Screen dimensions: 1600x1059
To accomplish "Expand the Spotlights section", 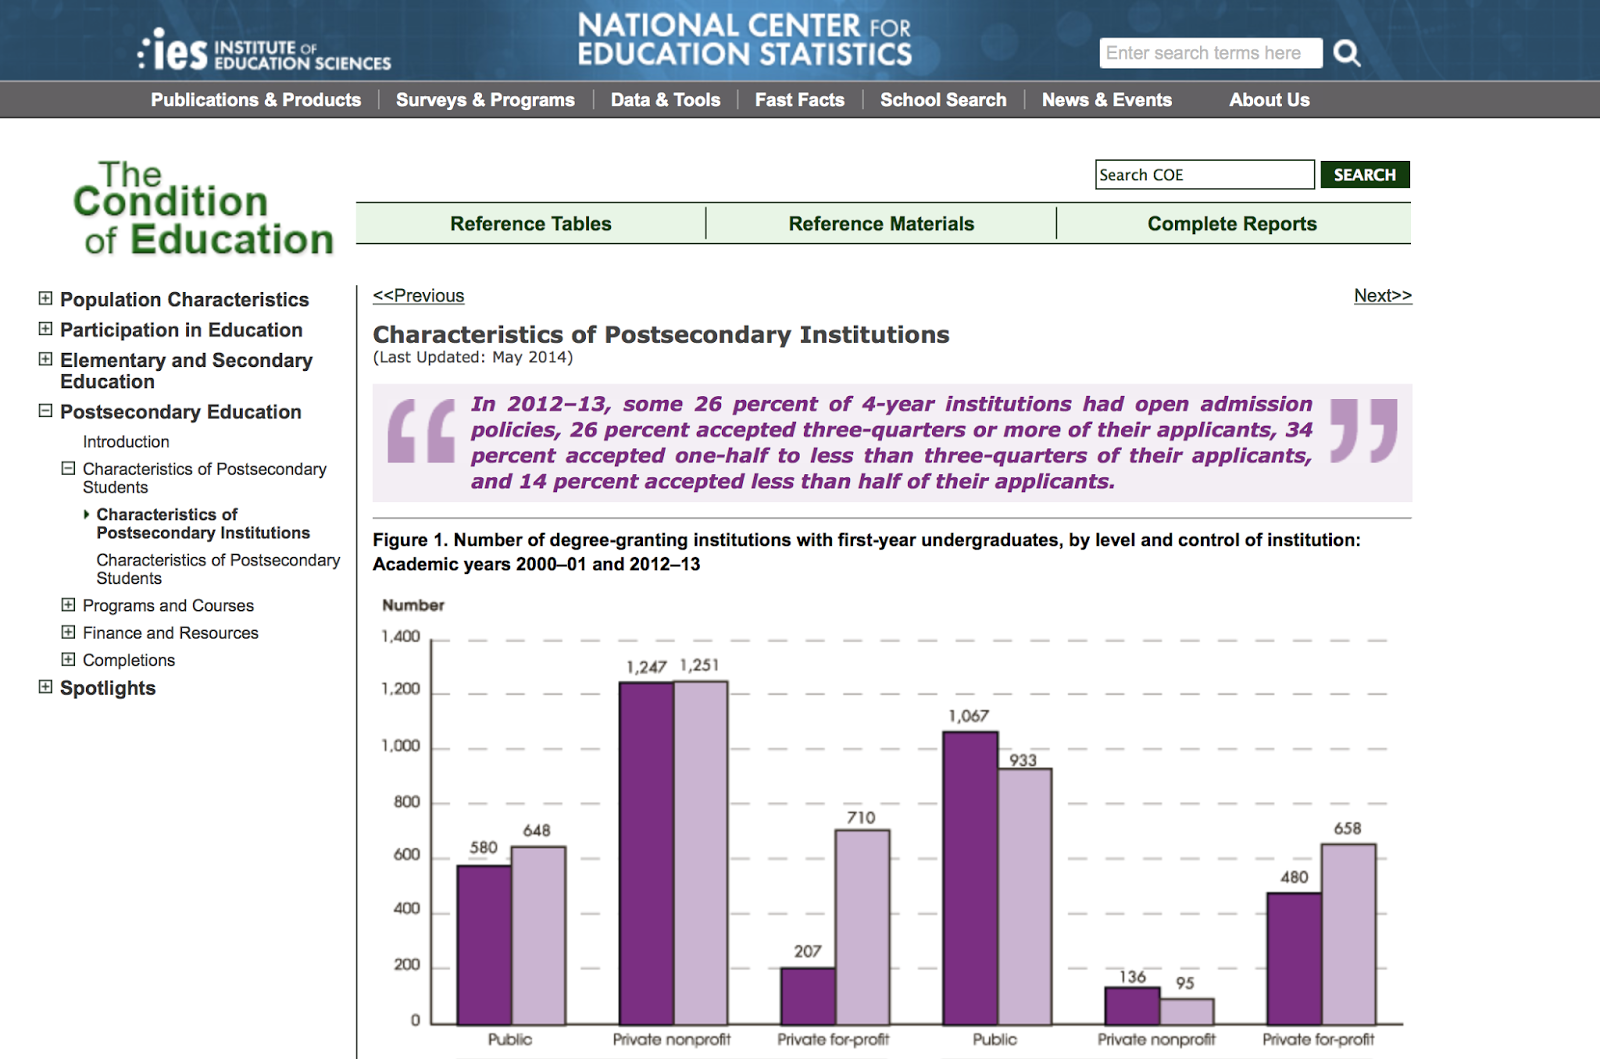I will pos(45,686).
